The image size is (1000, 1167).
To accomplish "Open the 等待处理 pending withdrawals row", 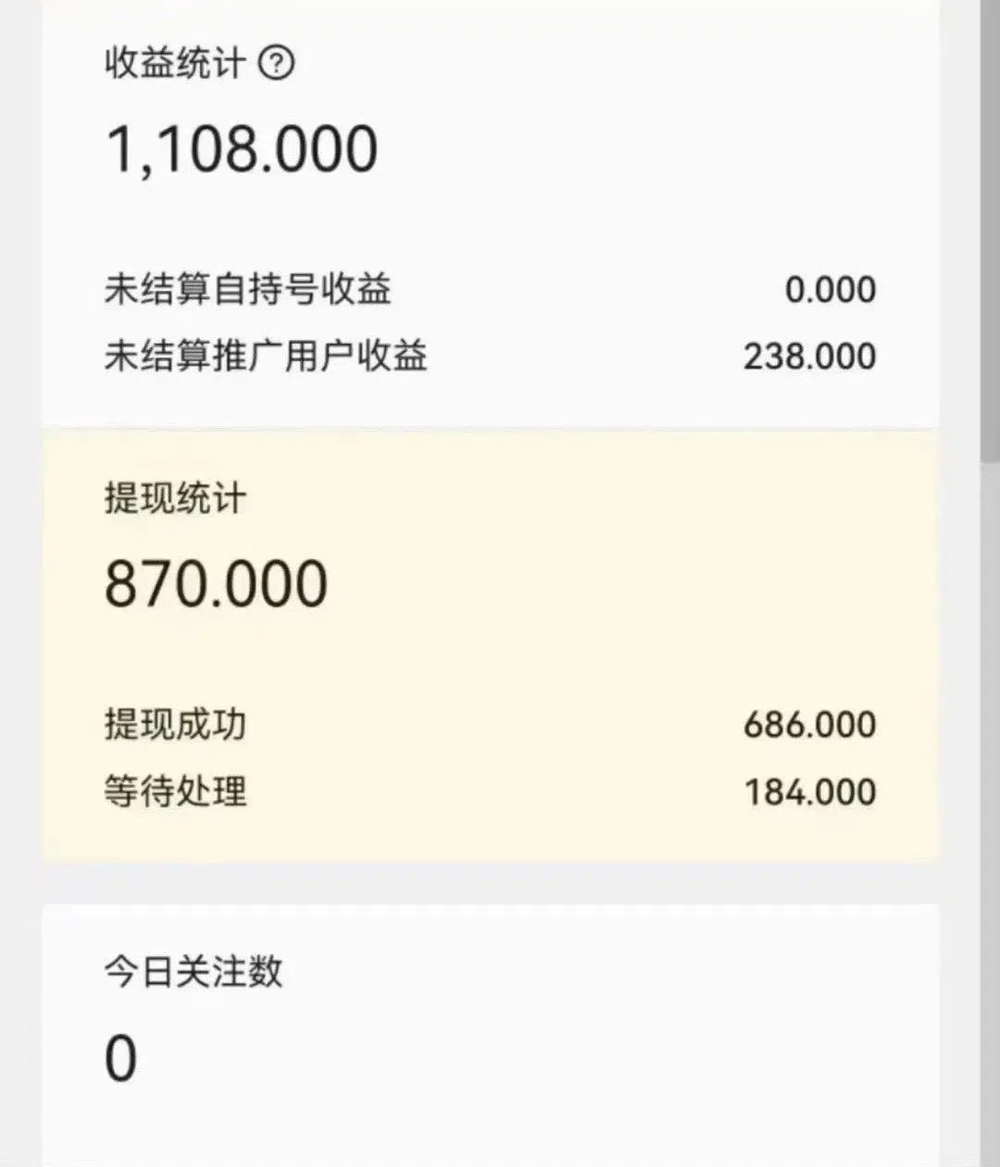I will click(x=490, y=791).
